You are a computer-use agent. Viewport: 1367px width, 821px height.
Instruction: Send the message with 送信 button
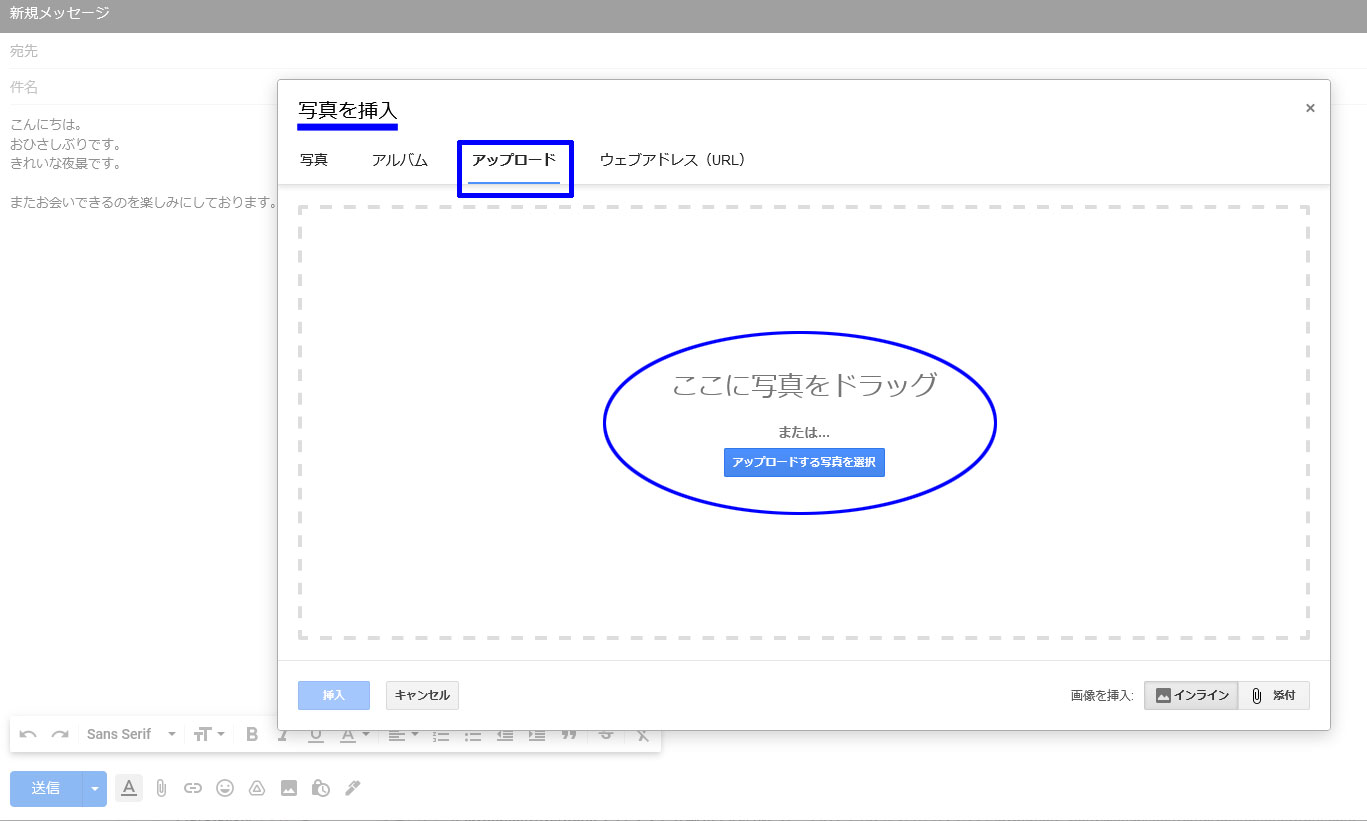click(x=46, y=788)
